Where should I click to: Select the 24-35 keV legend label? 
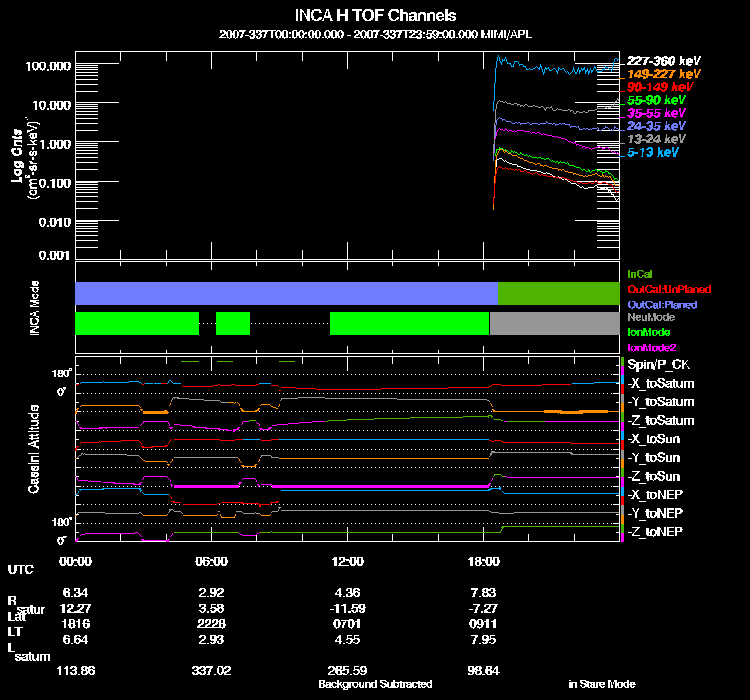[x=656, y=126]
